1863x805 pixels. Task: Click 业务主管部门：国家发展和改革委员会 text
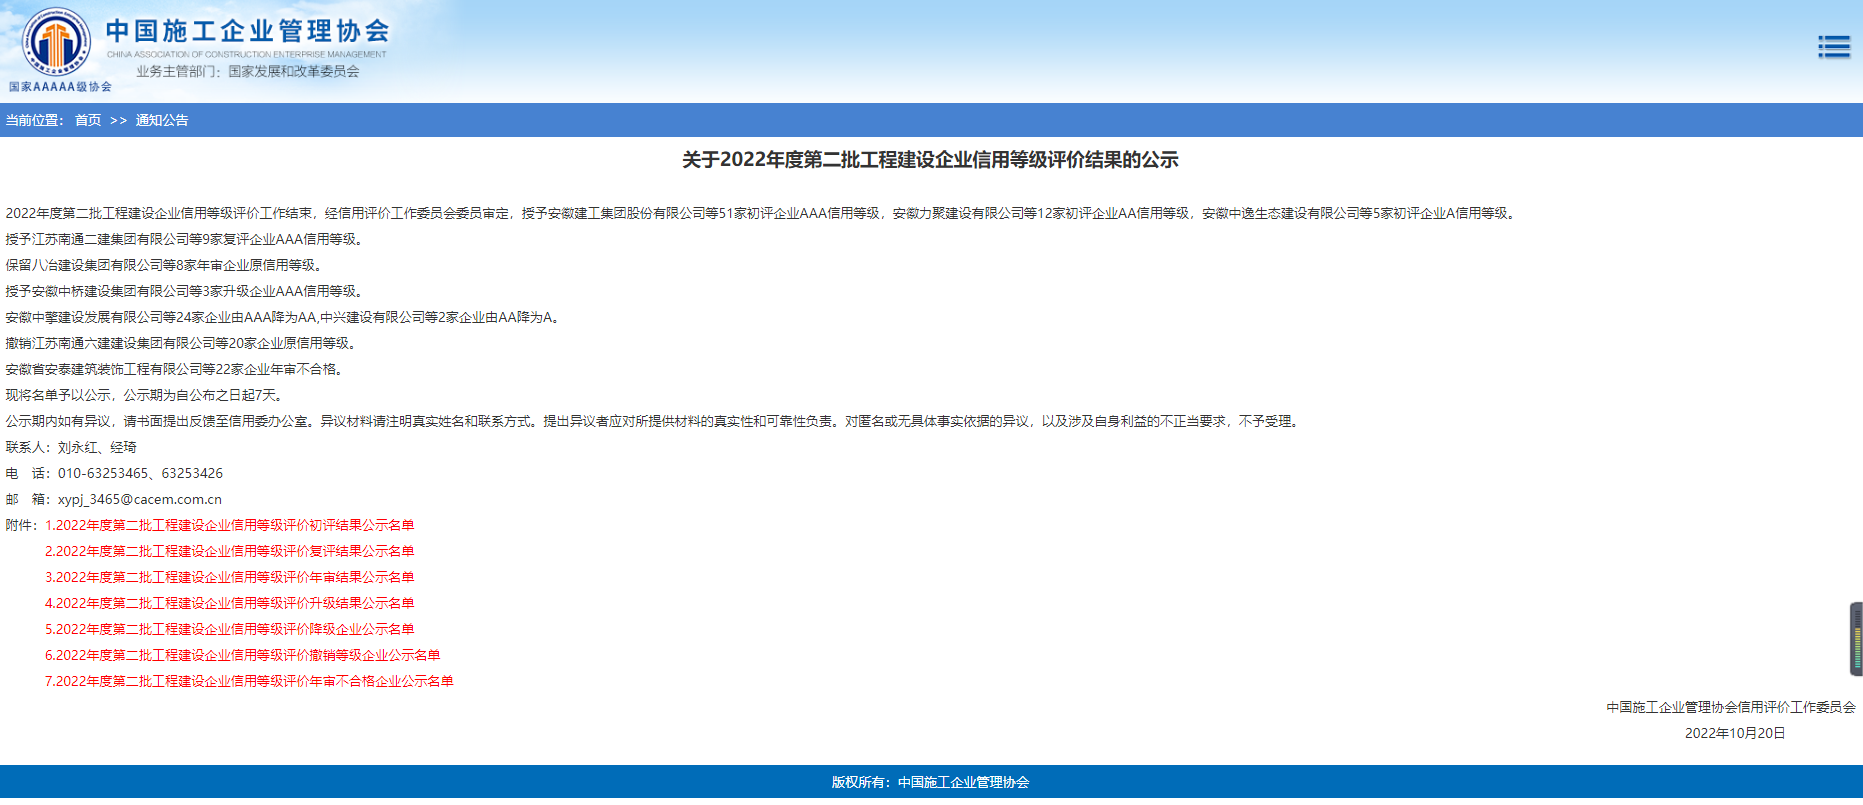[248, 71]
